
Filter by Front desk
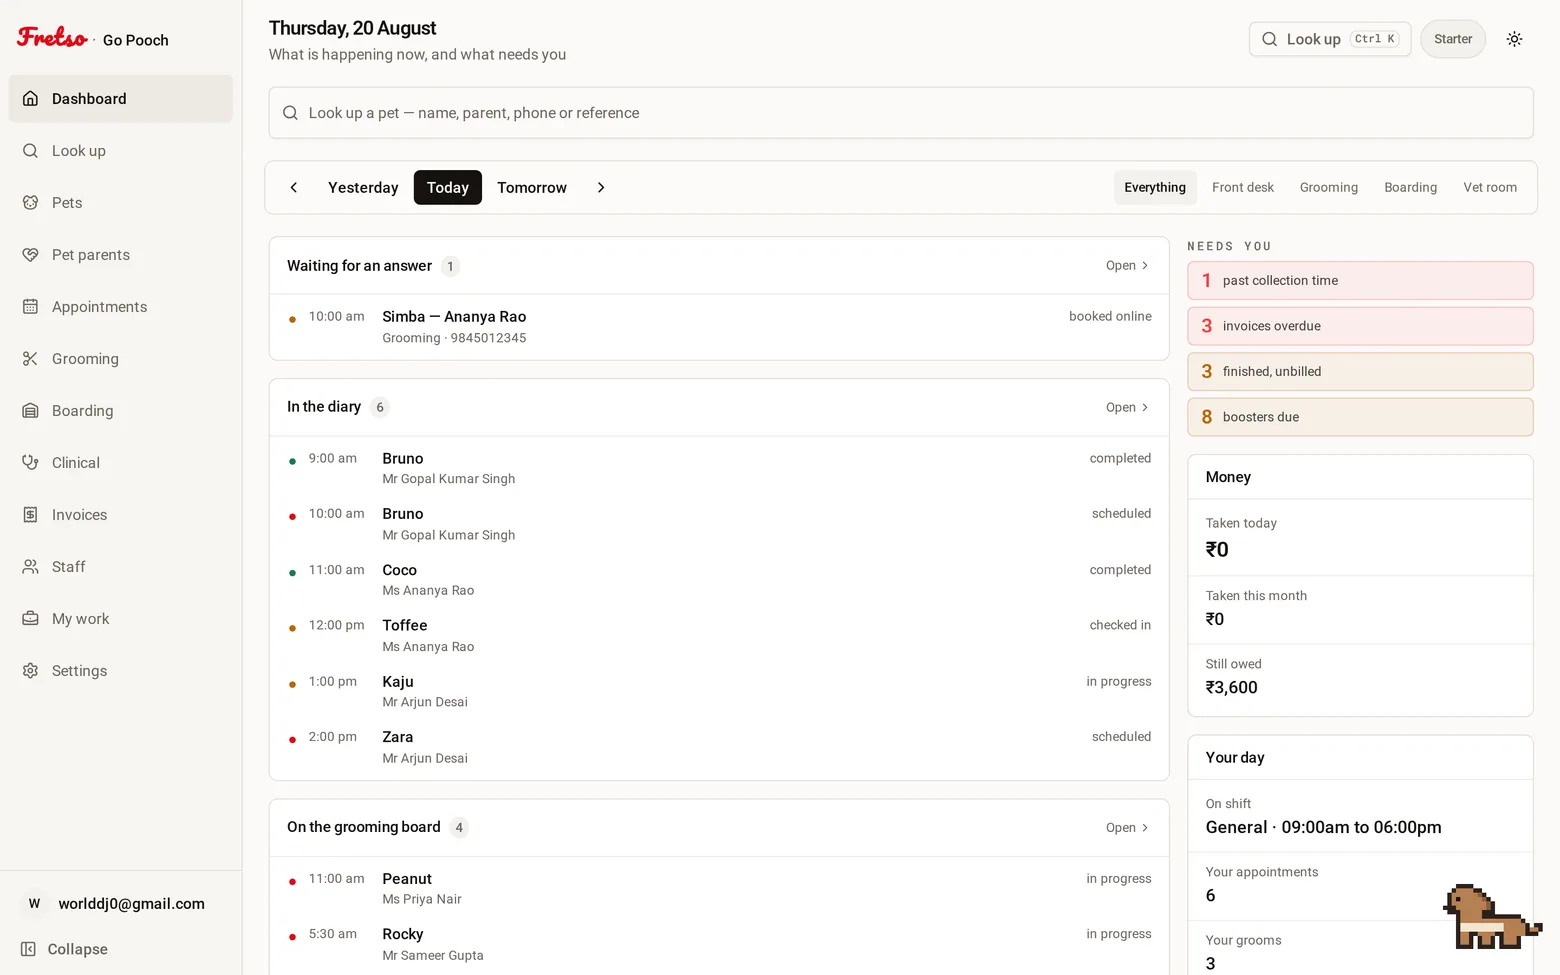[x=1243, y=188]
